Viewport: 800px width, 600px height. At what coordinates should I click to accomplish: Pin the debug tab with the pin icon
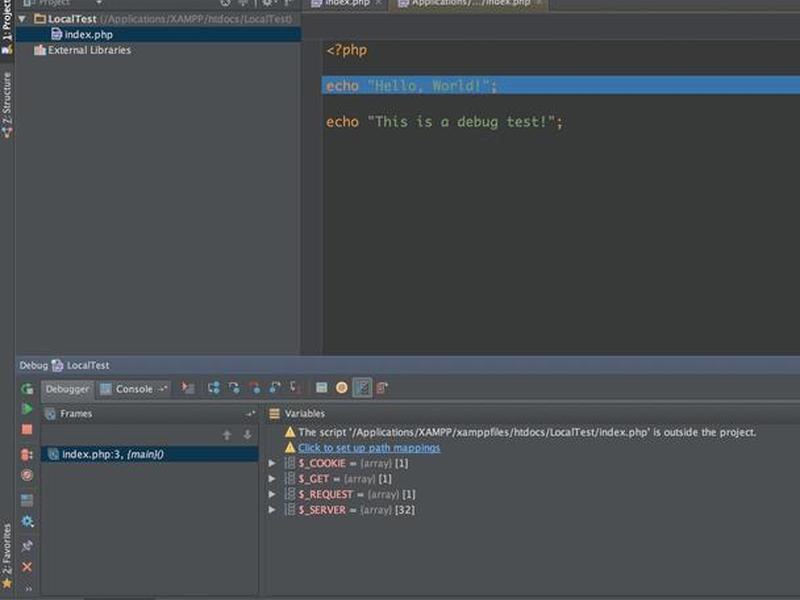click(x=27, y=546)
